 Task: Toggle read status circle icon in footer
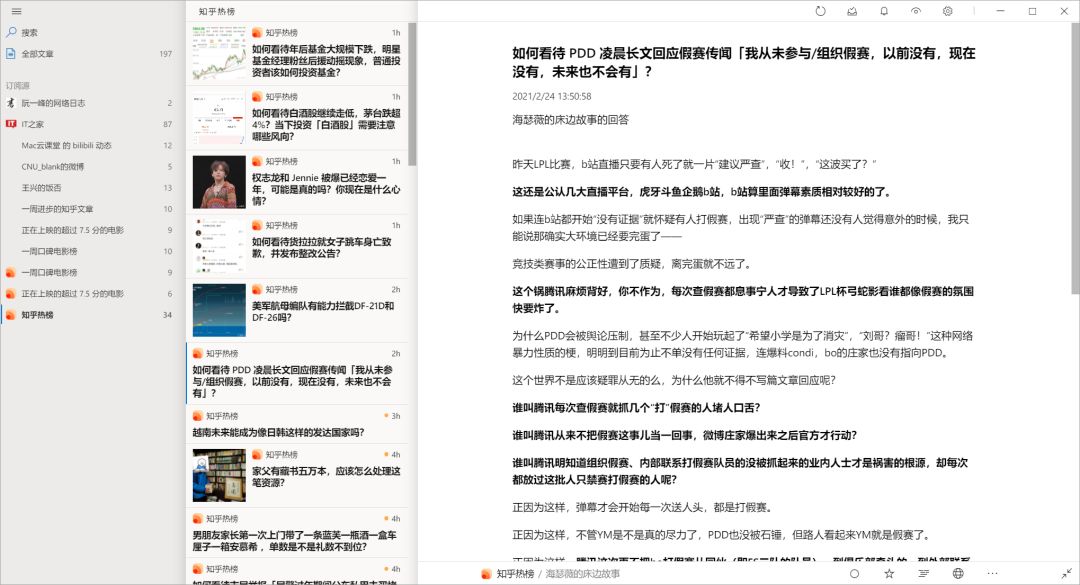[x=854, y=573]
